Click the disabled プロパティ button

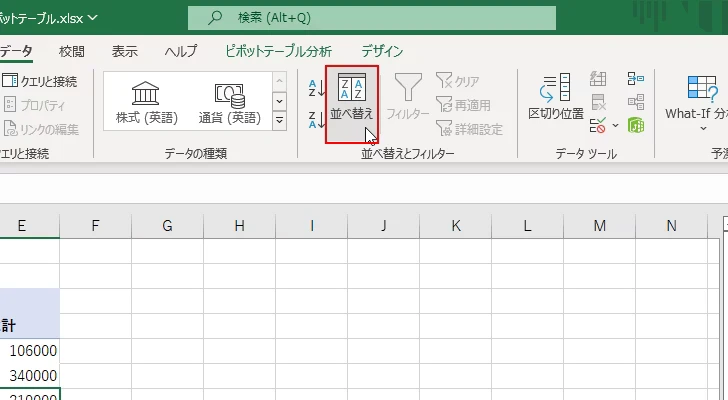pyautogui.click(x=34, y=105)
